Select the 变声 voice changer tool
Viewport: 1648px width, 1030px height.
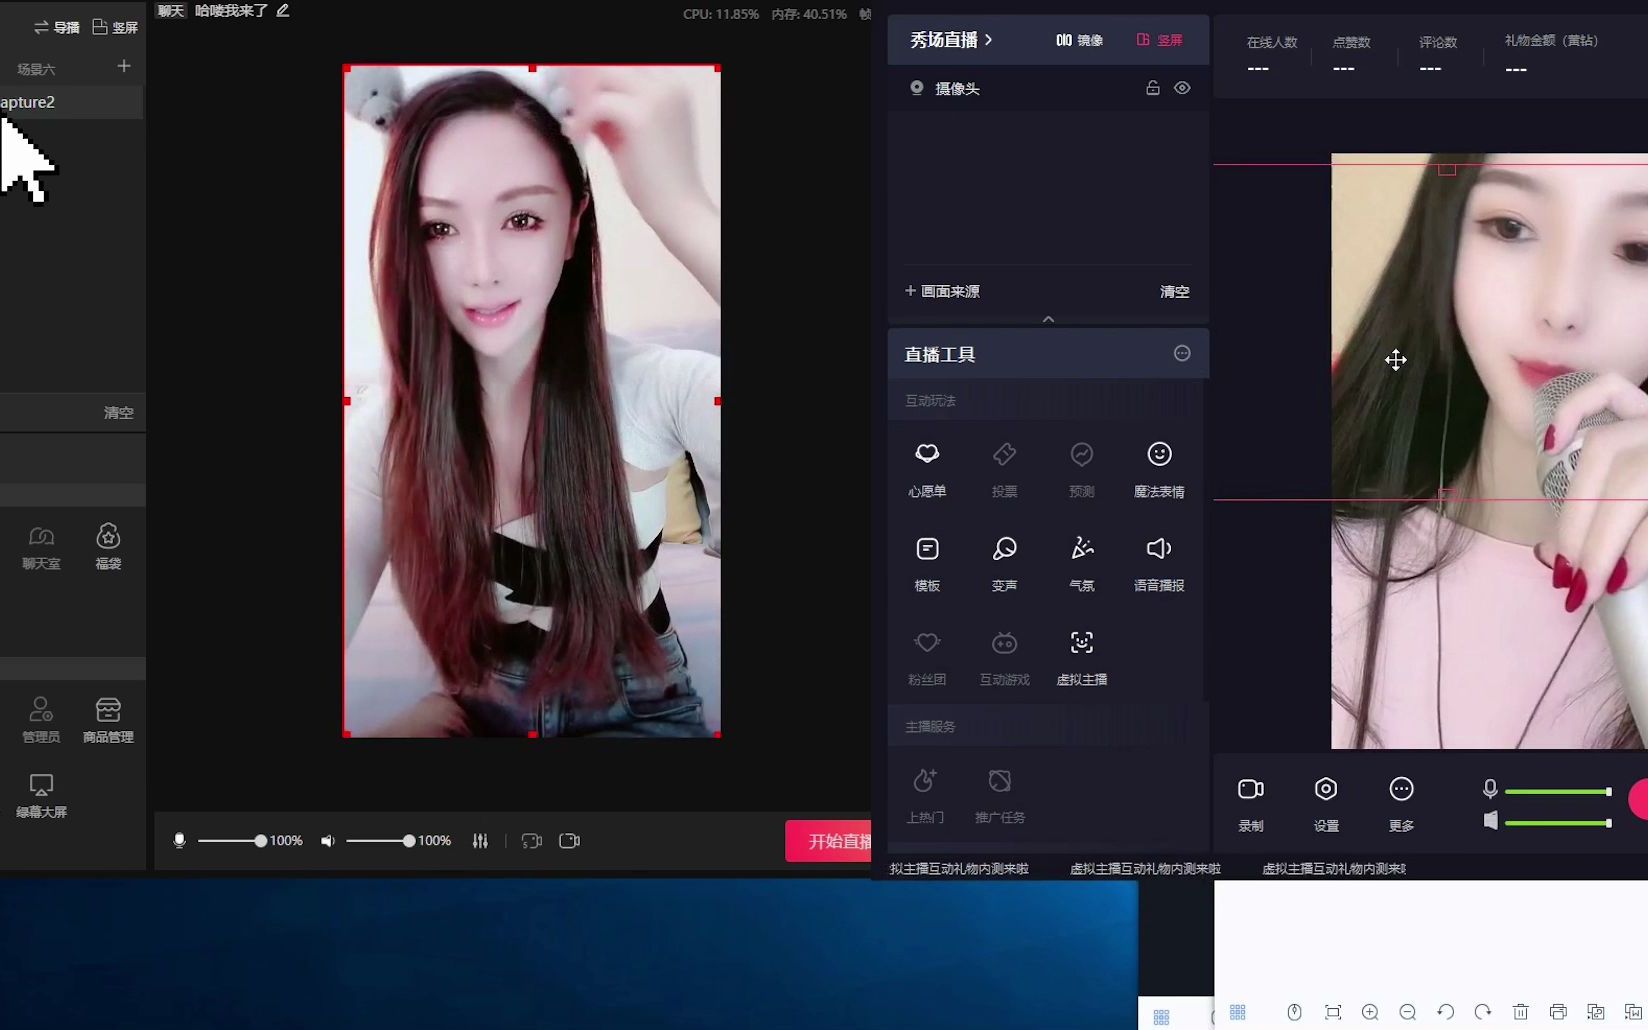tap(1004, 562)
